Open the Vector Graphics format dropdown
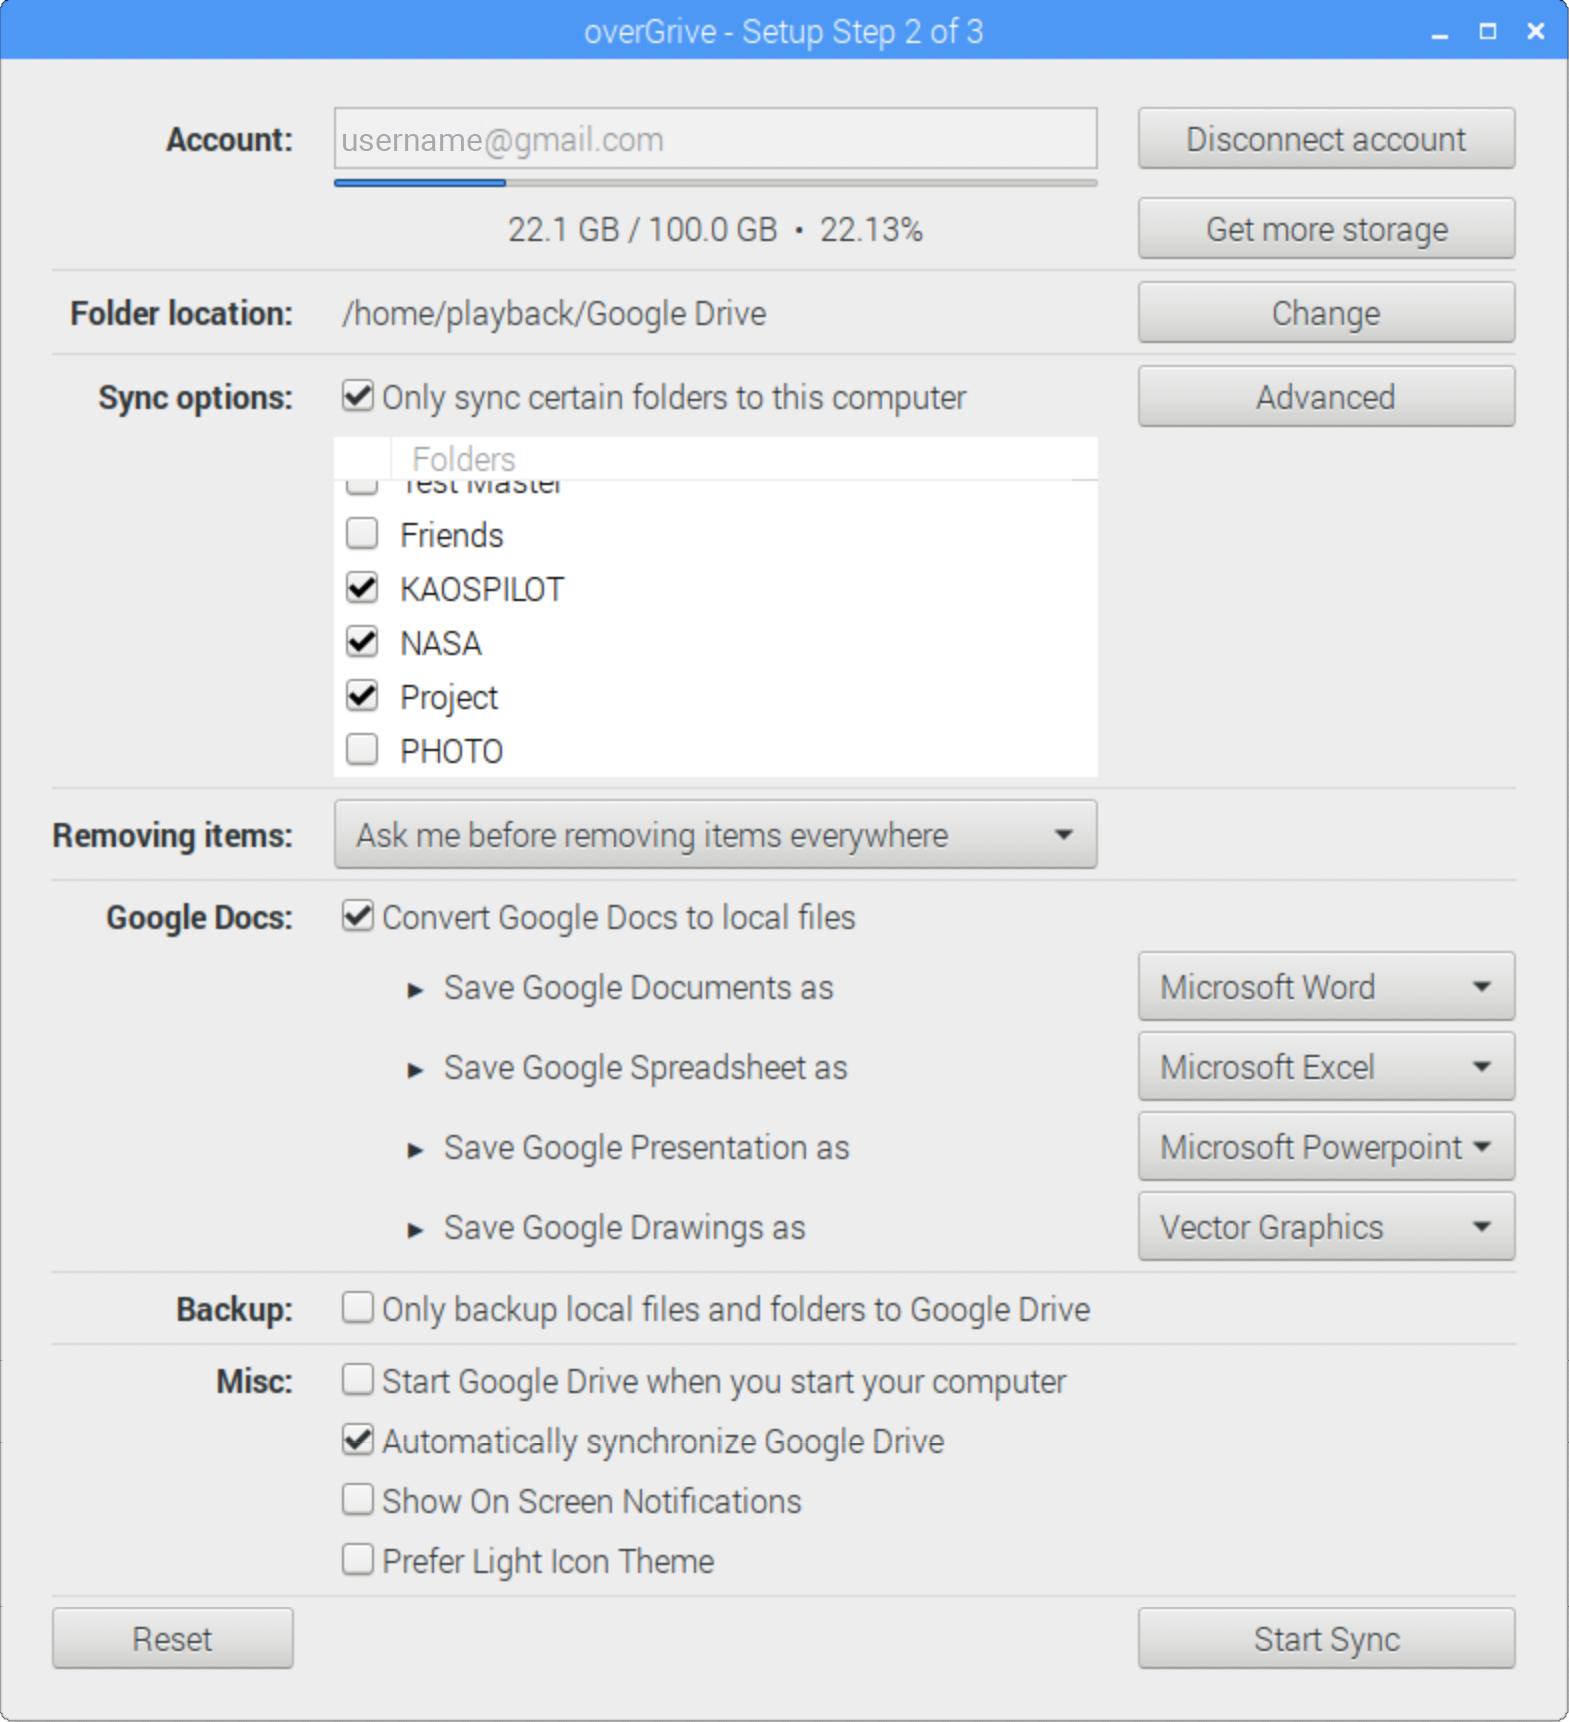This screenshot has width=1569, height=1722. click(x=1325, y=1227)
